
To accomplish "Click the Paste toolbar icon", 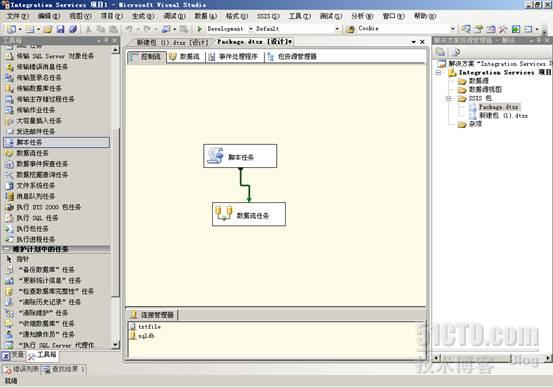I will click(x=113, y=29).
